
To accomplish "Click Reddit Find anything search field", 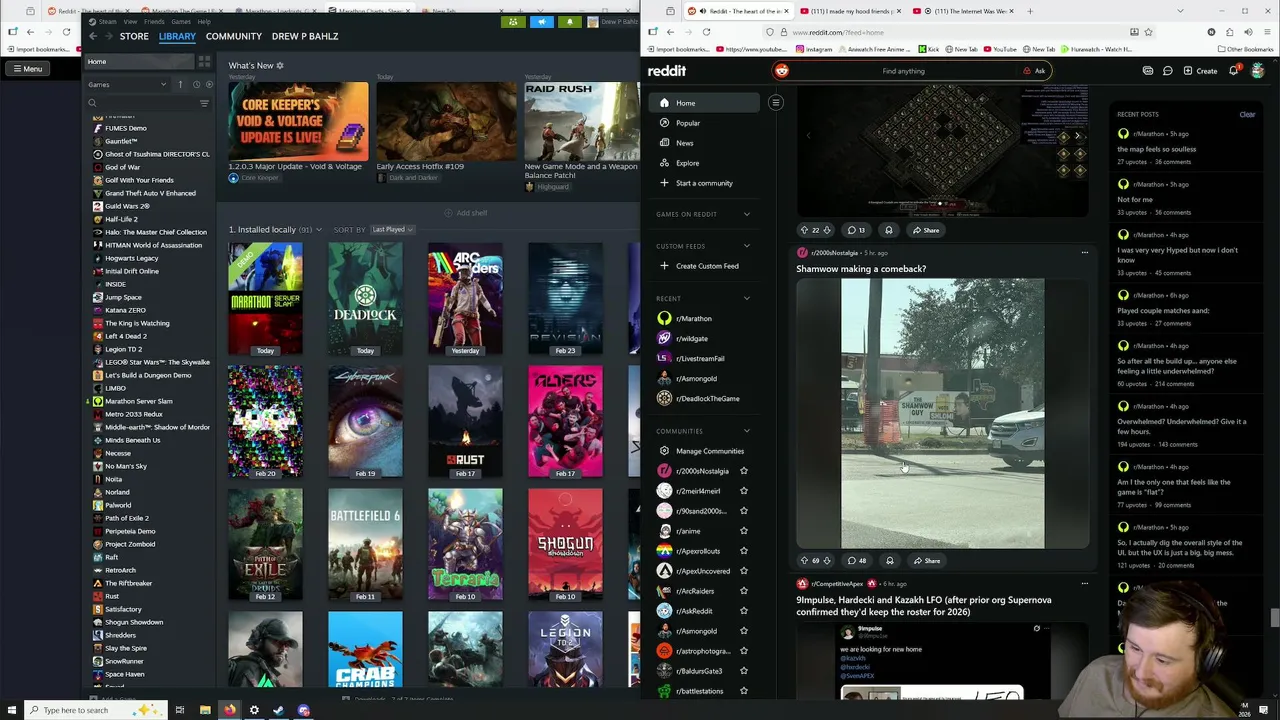I will pyautogui.click(x=904, y=71).
